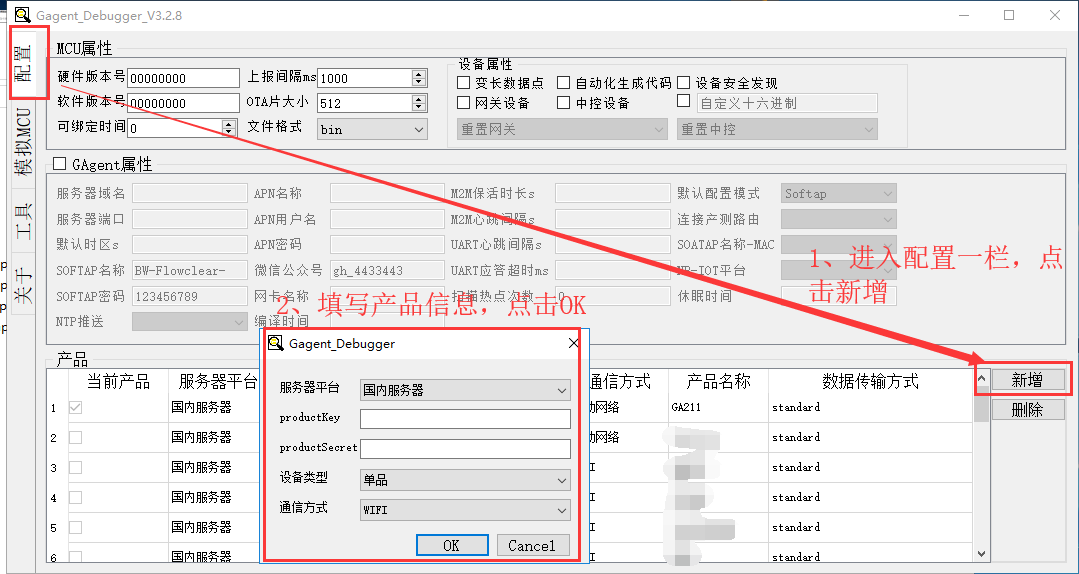Check the 设备安全发现 option

pyautogui.click(x=684, y=83)
